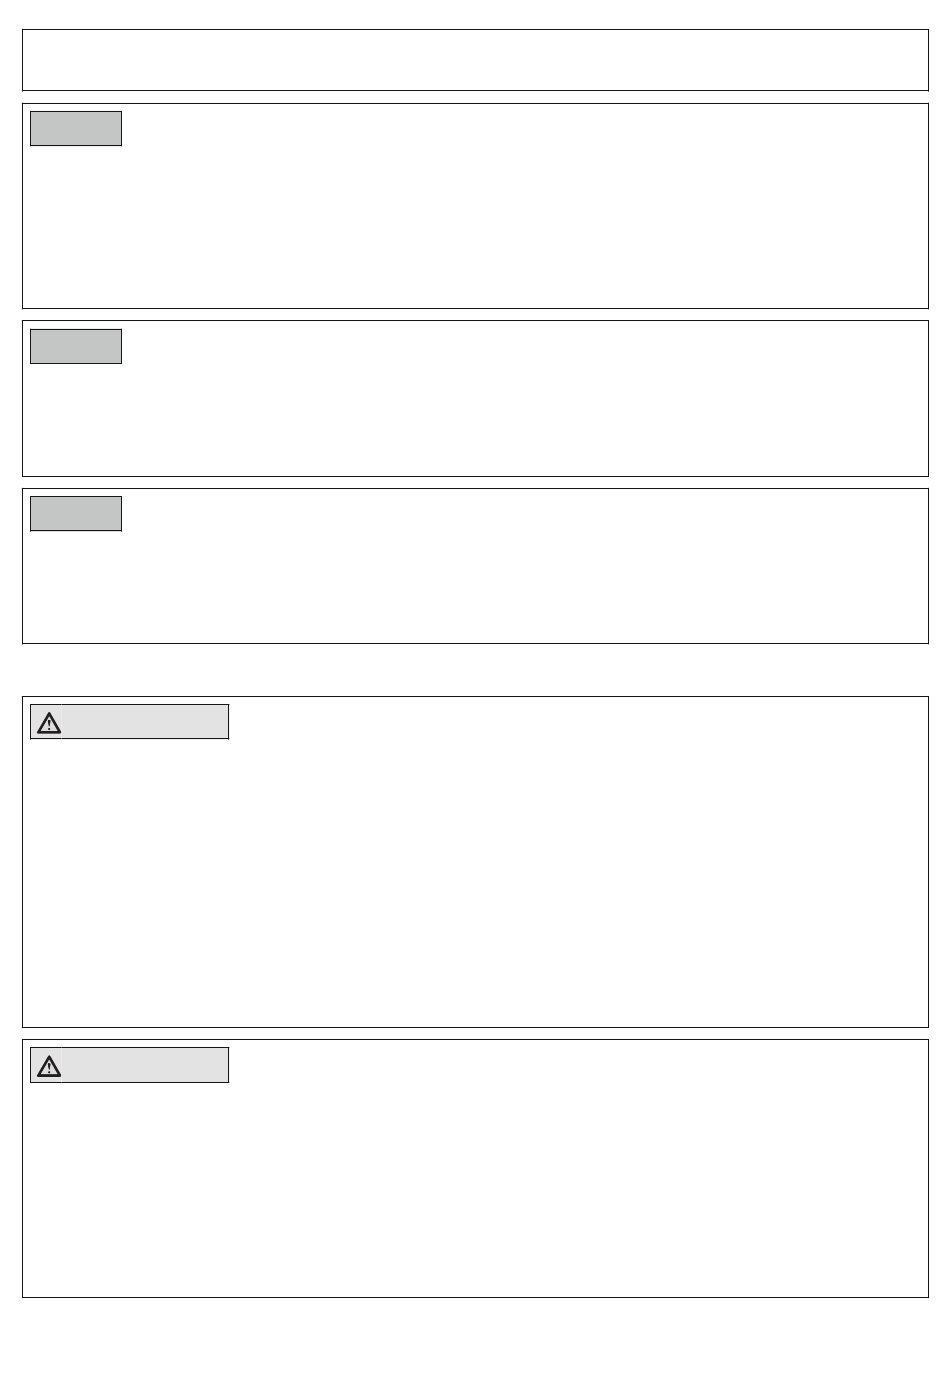Click the empty body of the lower warning section
The height and width of the screenshot is (1383, 950).
pyautogui.click(x=475, y=1190)
